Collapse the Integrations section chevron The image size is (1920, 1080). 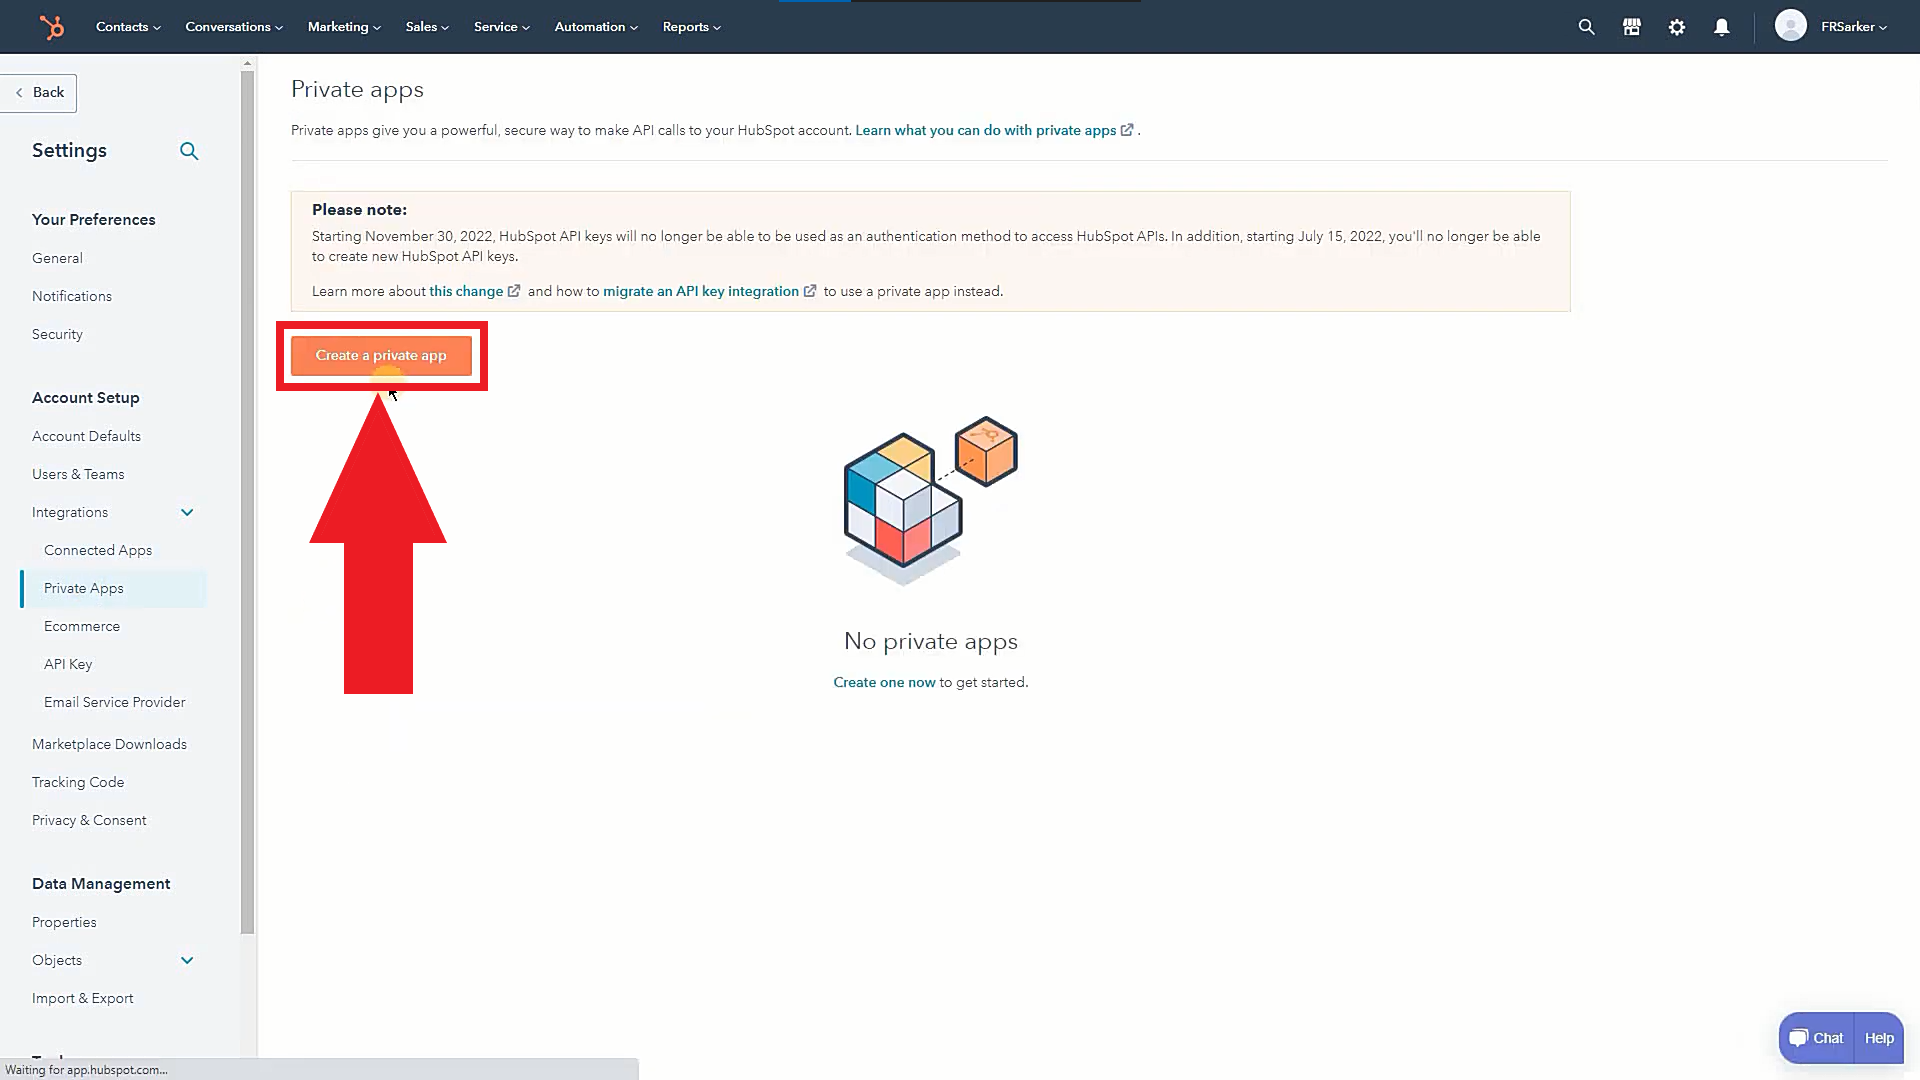pyautogui.click(x=187, y=512)
